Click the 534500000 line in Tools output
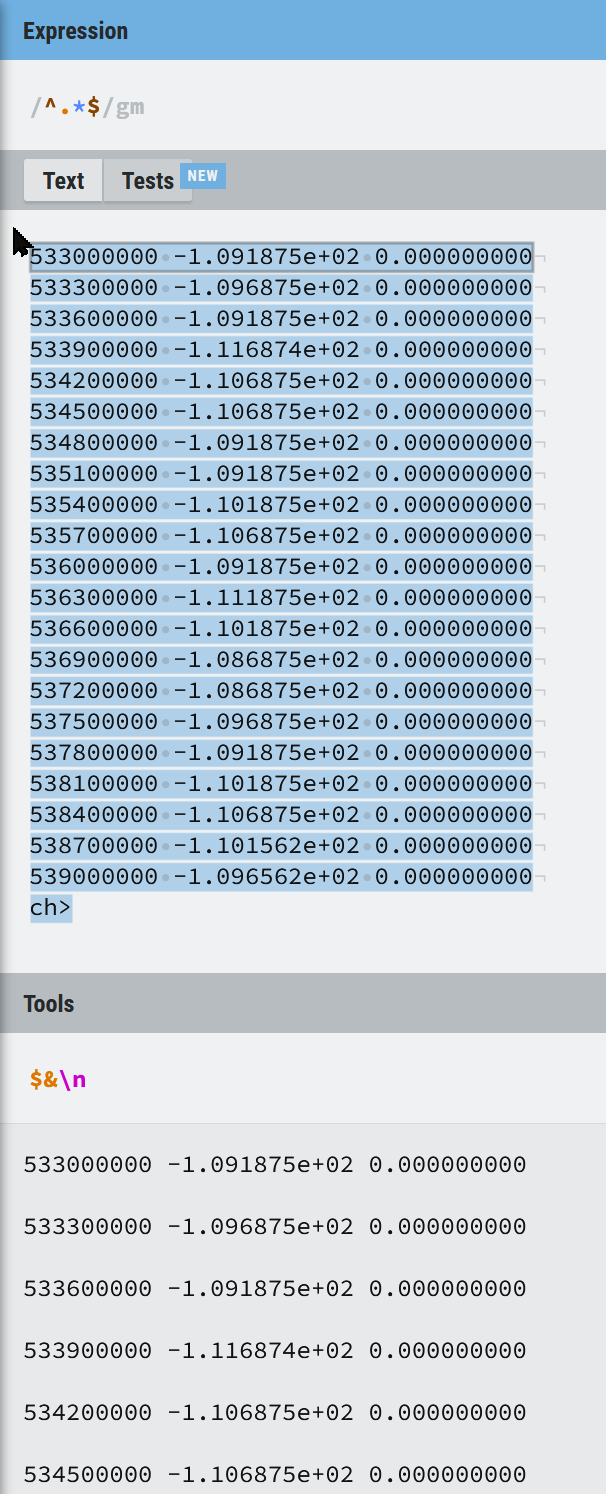This screenshot has width=606, height=1494. point(275,1475)
